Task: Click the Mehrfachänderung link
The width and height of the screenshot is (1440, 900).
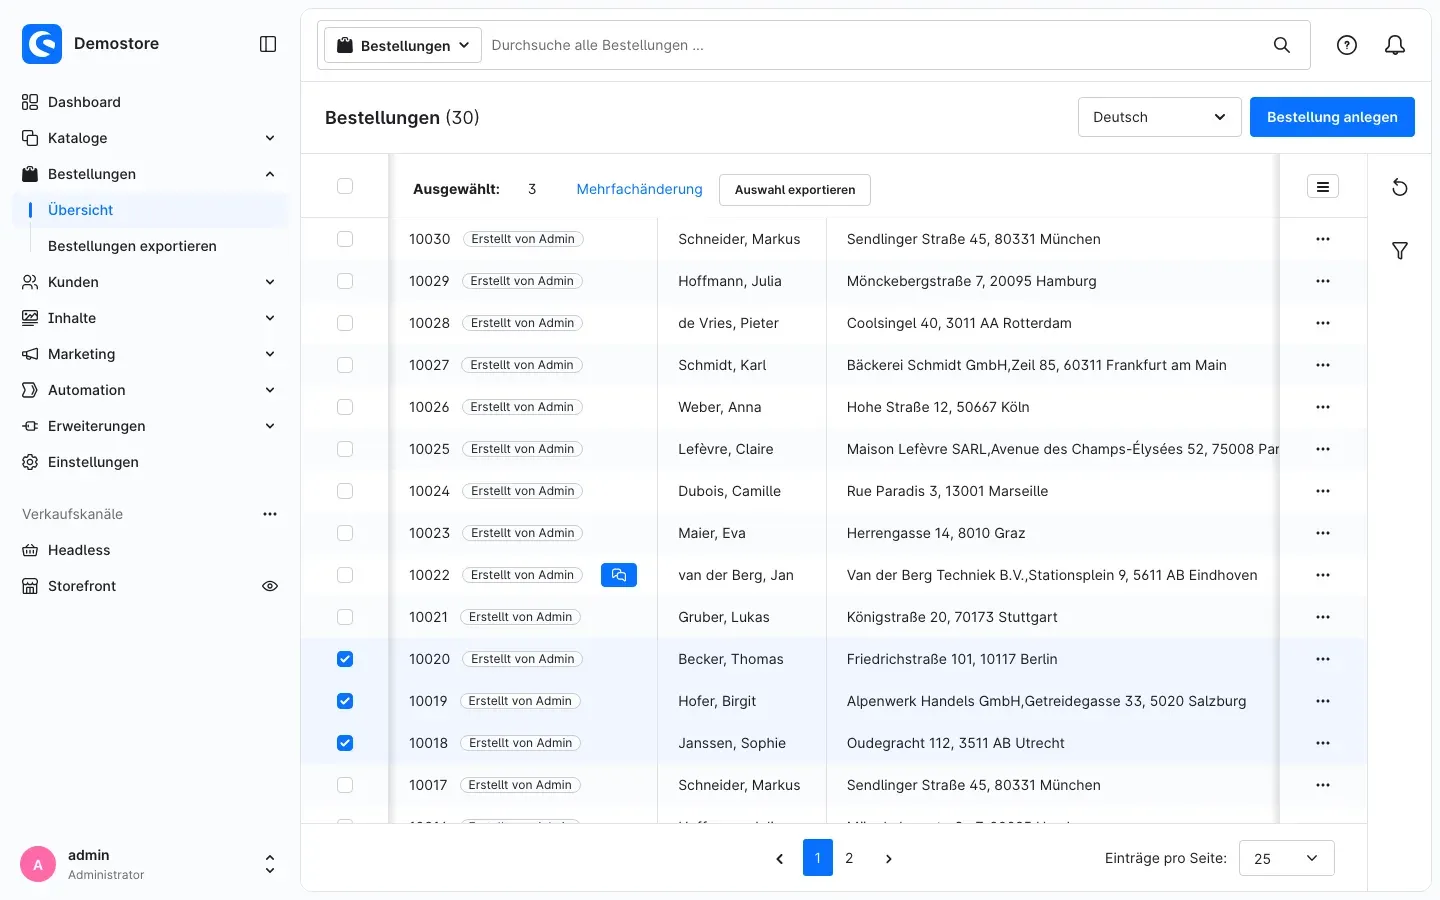Action: [640, 189]
